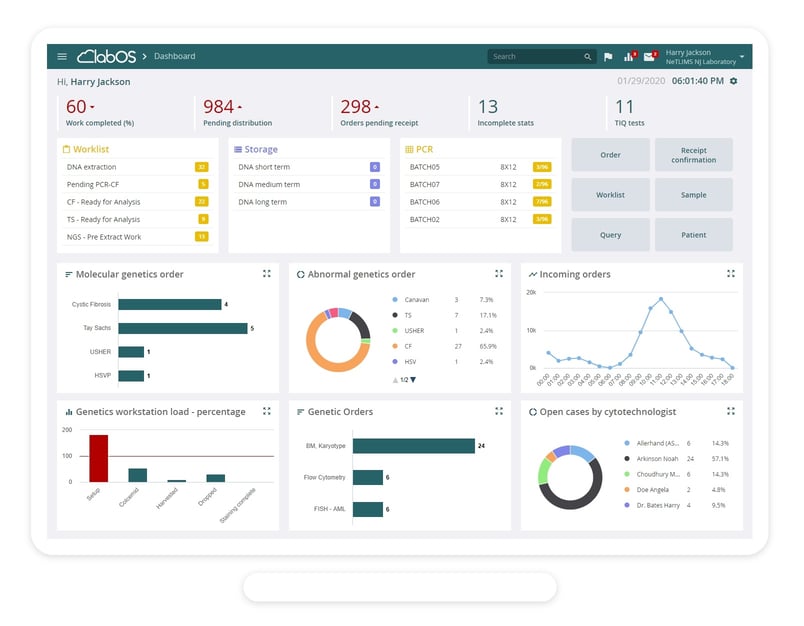Maximize Open cases by cytotechnologist panel
This screenshot has width=804, height=626.
731,411
